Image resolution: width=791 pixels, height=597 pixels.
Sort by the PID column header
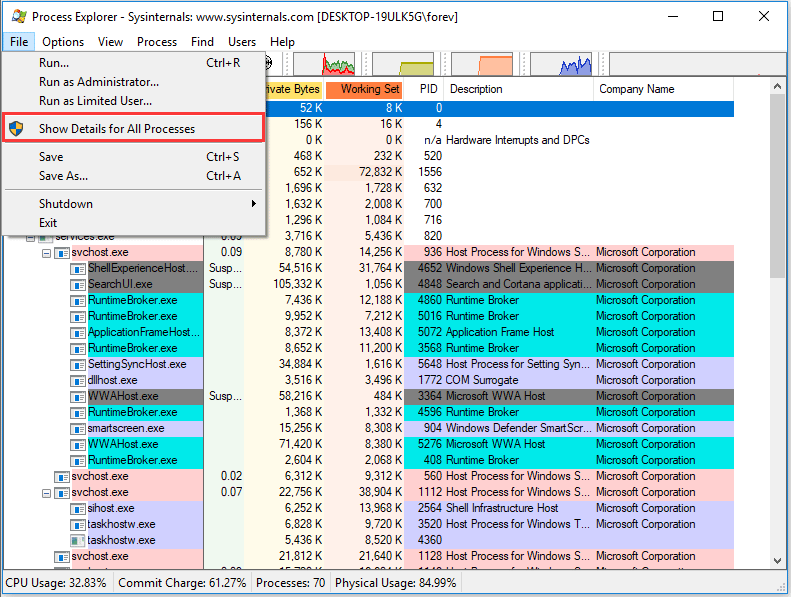(424, 89)
